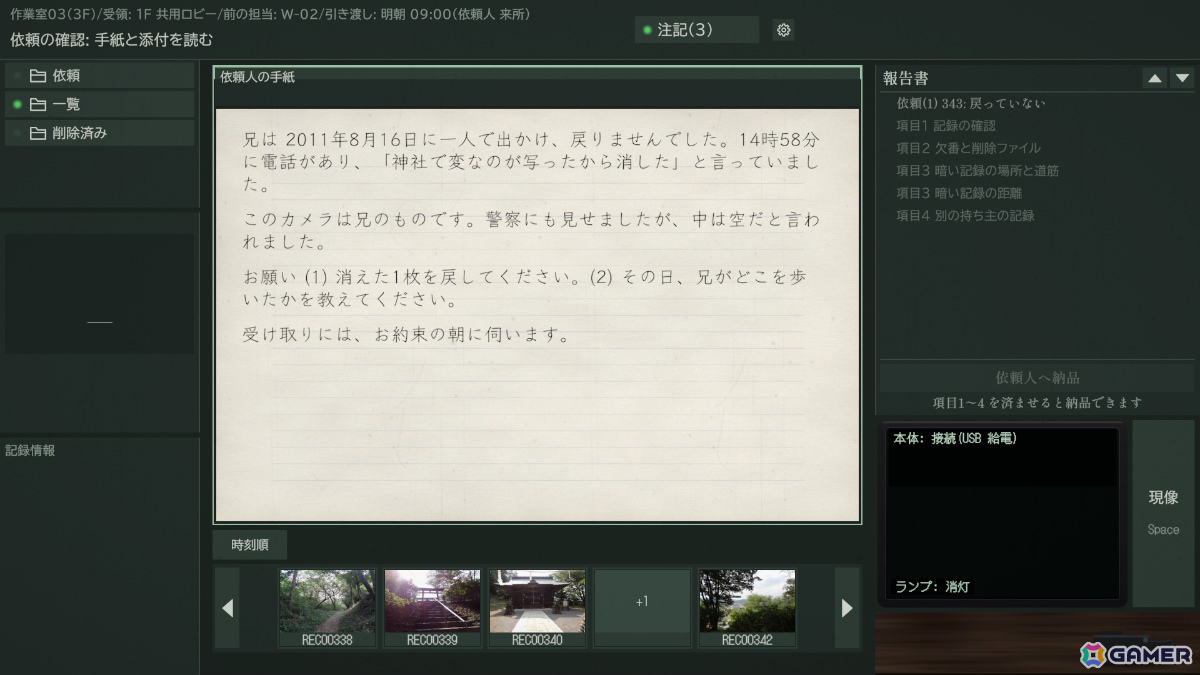Open the settings gear icon
1200x675 pixels.
(784, 30)
